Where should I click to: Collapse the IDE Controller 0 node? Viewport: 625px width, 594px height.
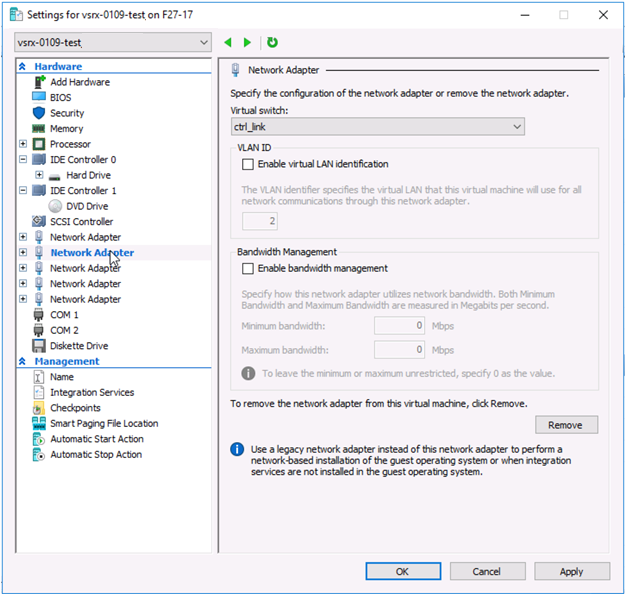[x=23, y=159]
